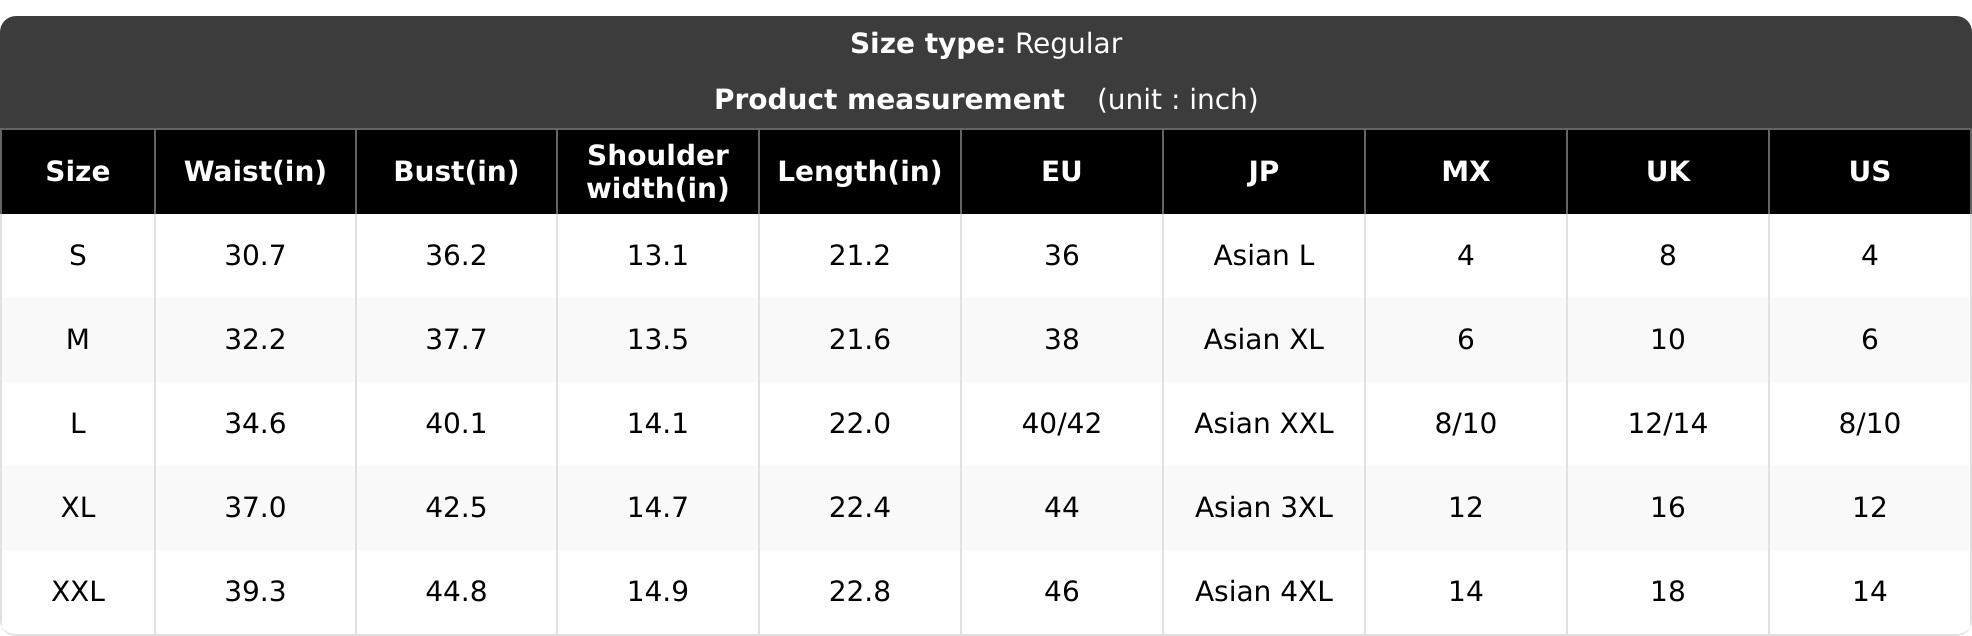
Task: Click the Size column header
Action: coord(78,171)
